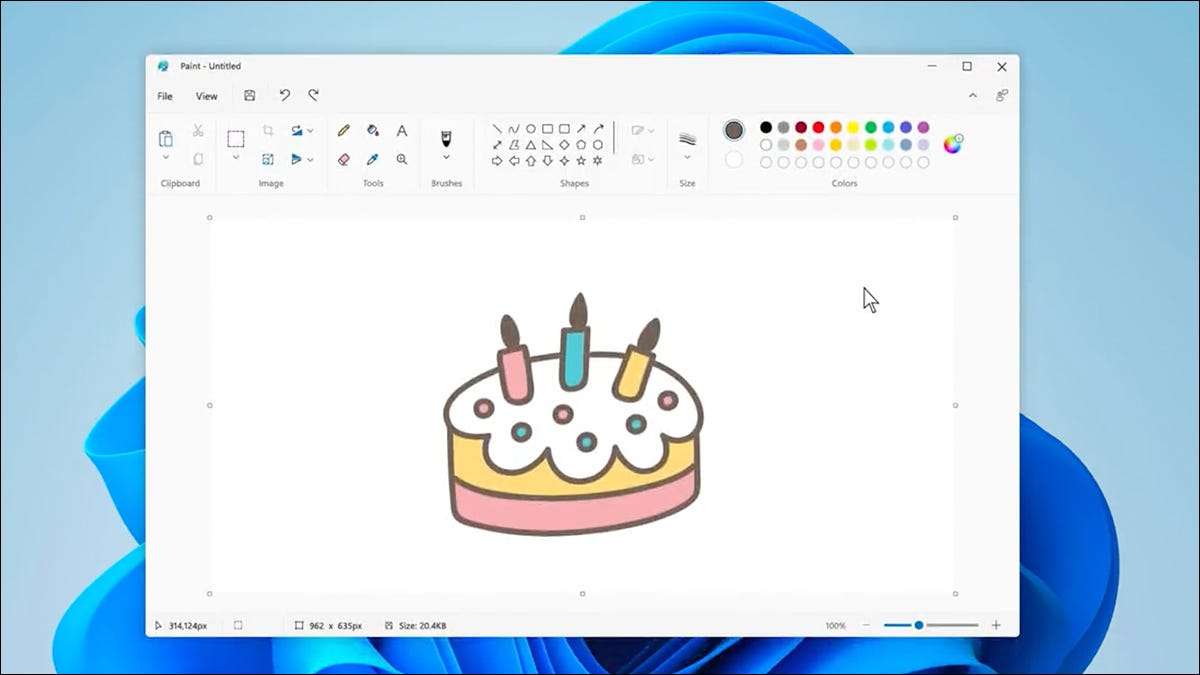The height and width of the screenshot is (675, 1200).
Task: Select the Pencil tool
Action: click(x=344, y=130)
